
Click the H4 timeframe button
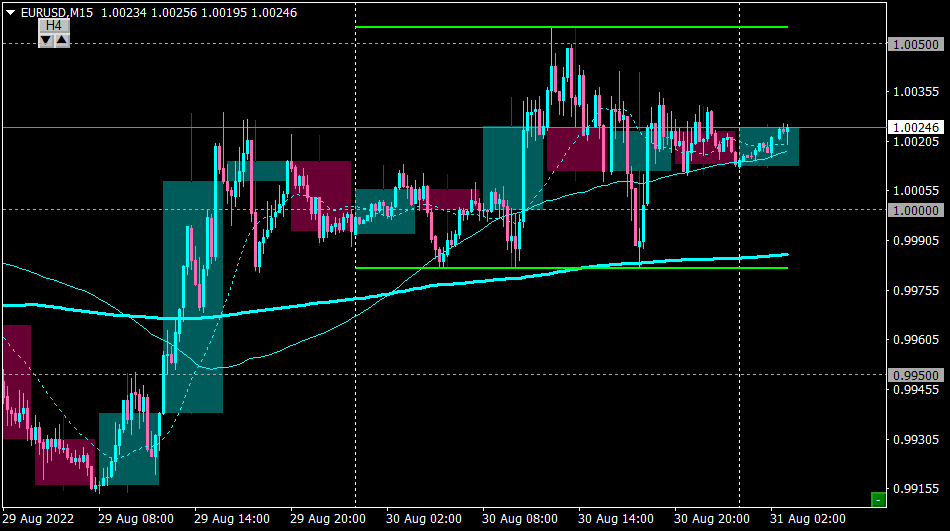click(54, 25)
